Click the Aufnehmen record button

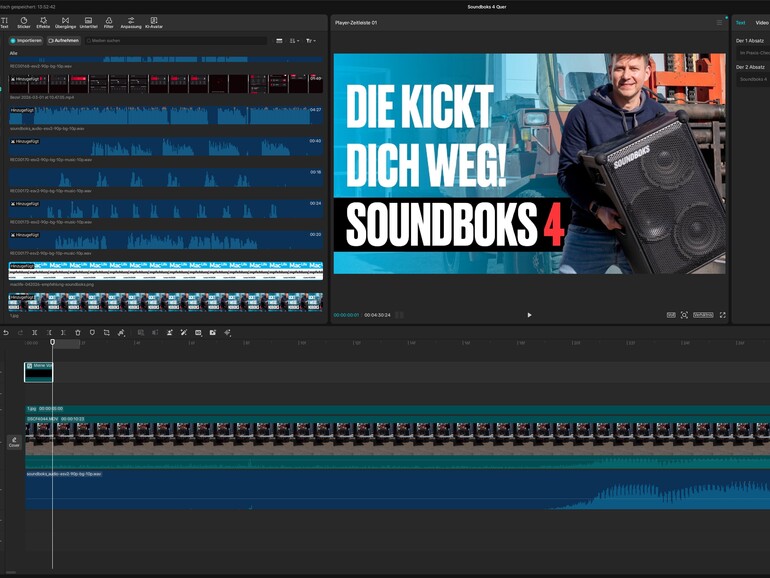coord(64,41)
